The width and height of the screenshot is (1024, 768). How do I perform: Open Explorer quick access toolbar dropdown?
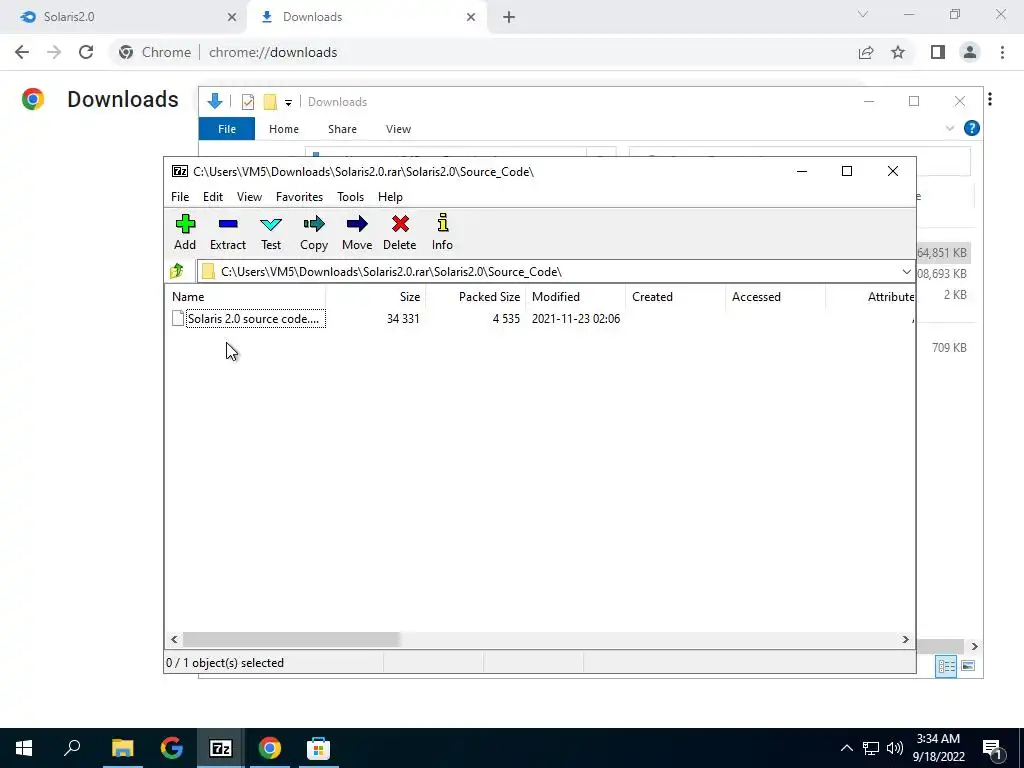pyautogui.click(x=288, y=103)
